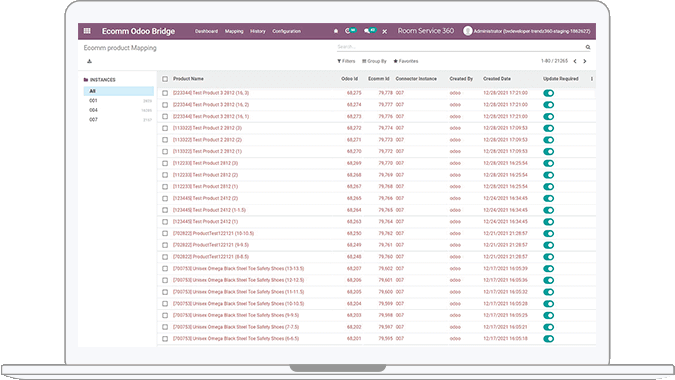Toggle Update Required for Odoo Id 68,275
This screenshot has width=675, height=380.
coord(548,93)
